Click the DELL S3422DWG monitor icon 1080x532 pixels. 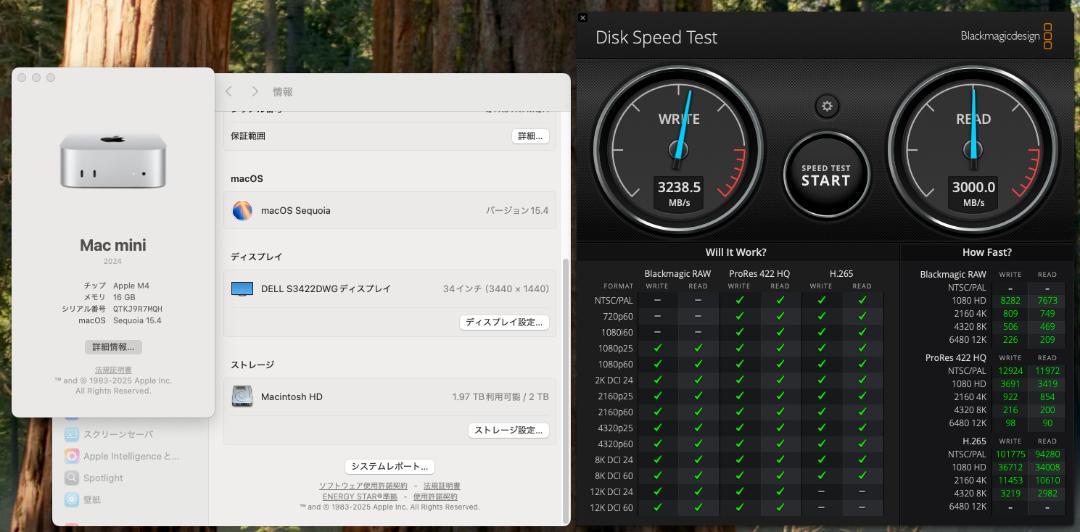(x=242, y=289)
